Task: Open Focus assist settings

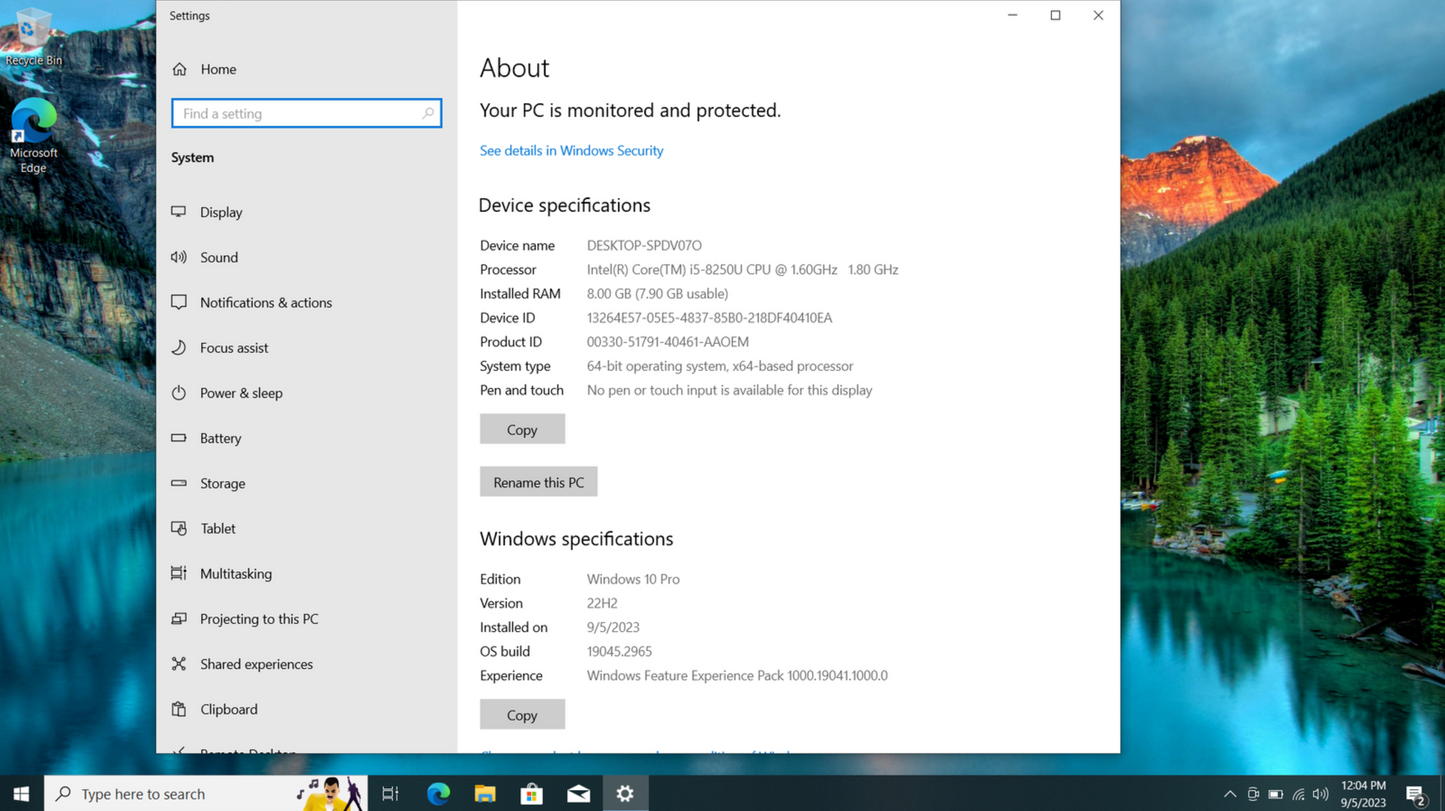Action: (234, 348)
